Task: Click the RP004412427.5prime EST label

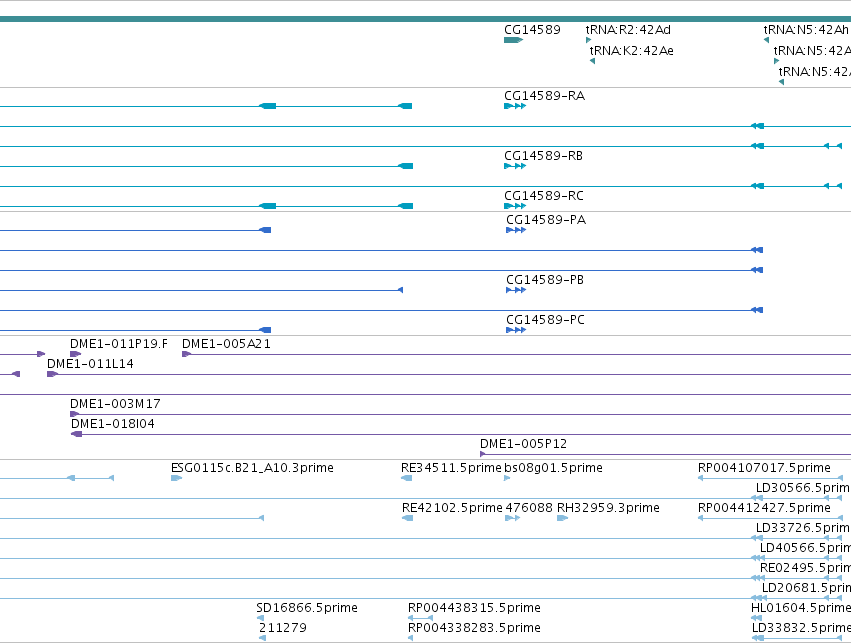Action: pos(764,508)
